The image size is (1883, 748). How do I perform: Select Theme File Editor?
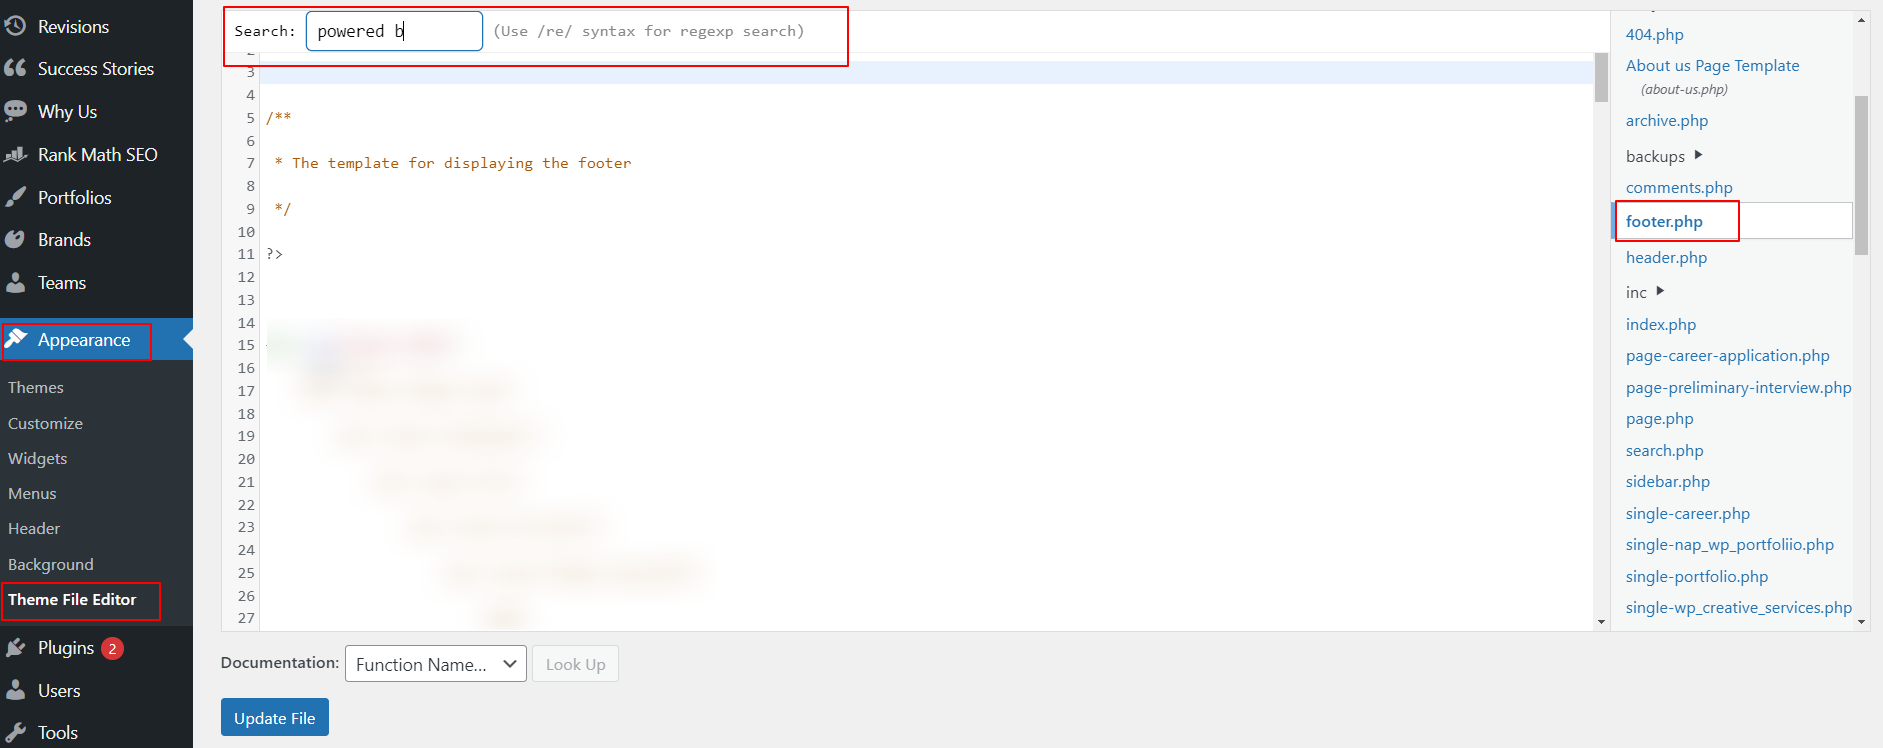72,599
